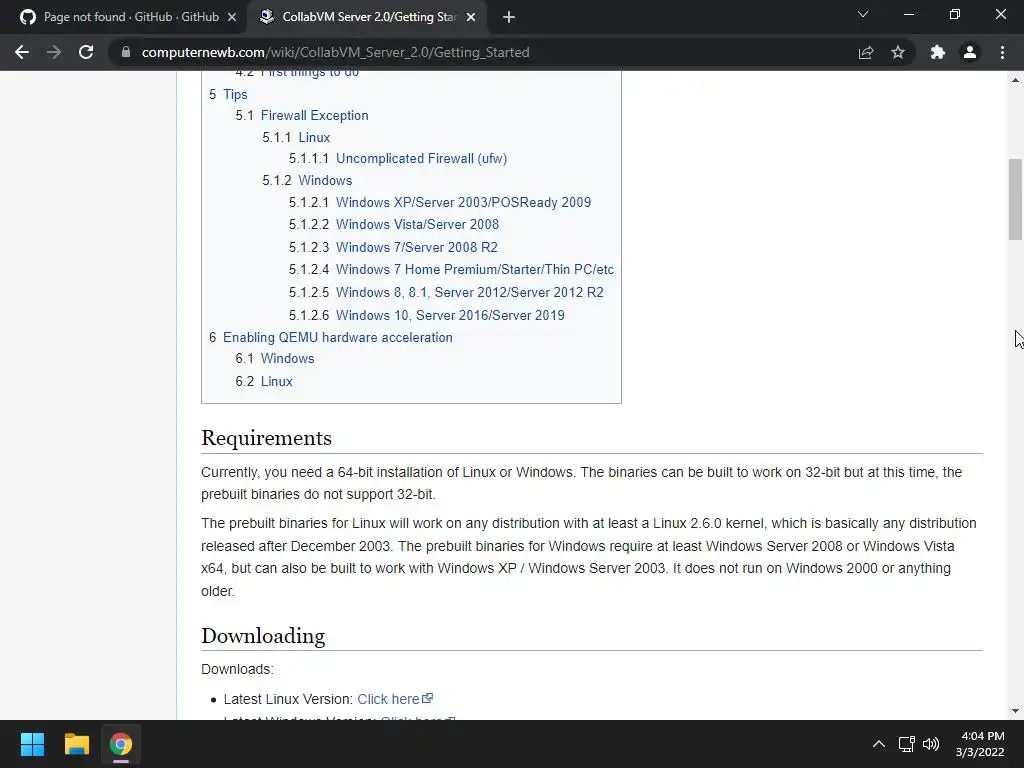Viewport: 1024px width, 768px height.
Task: Jump to Enabling QEMU hardware acceleration
Action: click(338, 338)
